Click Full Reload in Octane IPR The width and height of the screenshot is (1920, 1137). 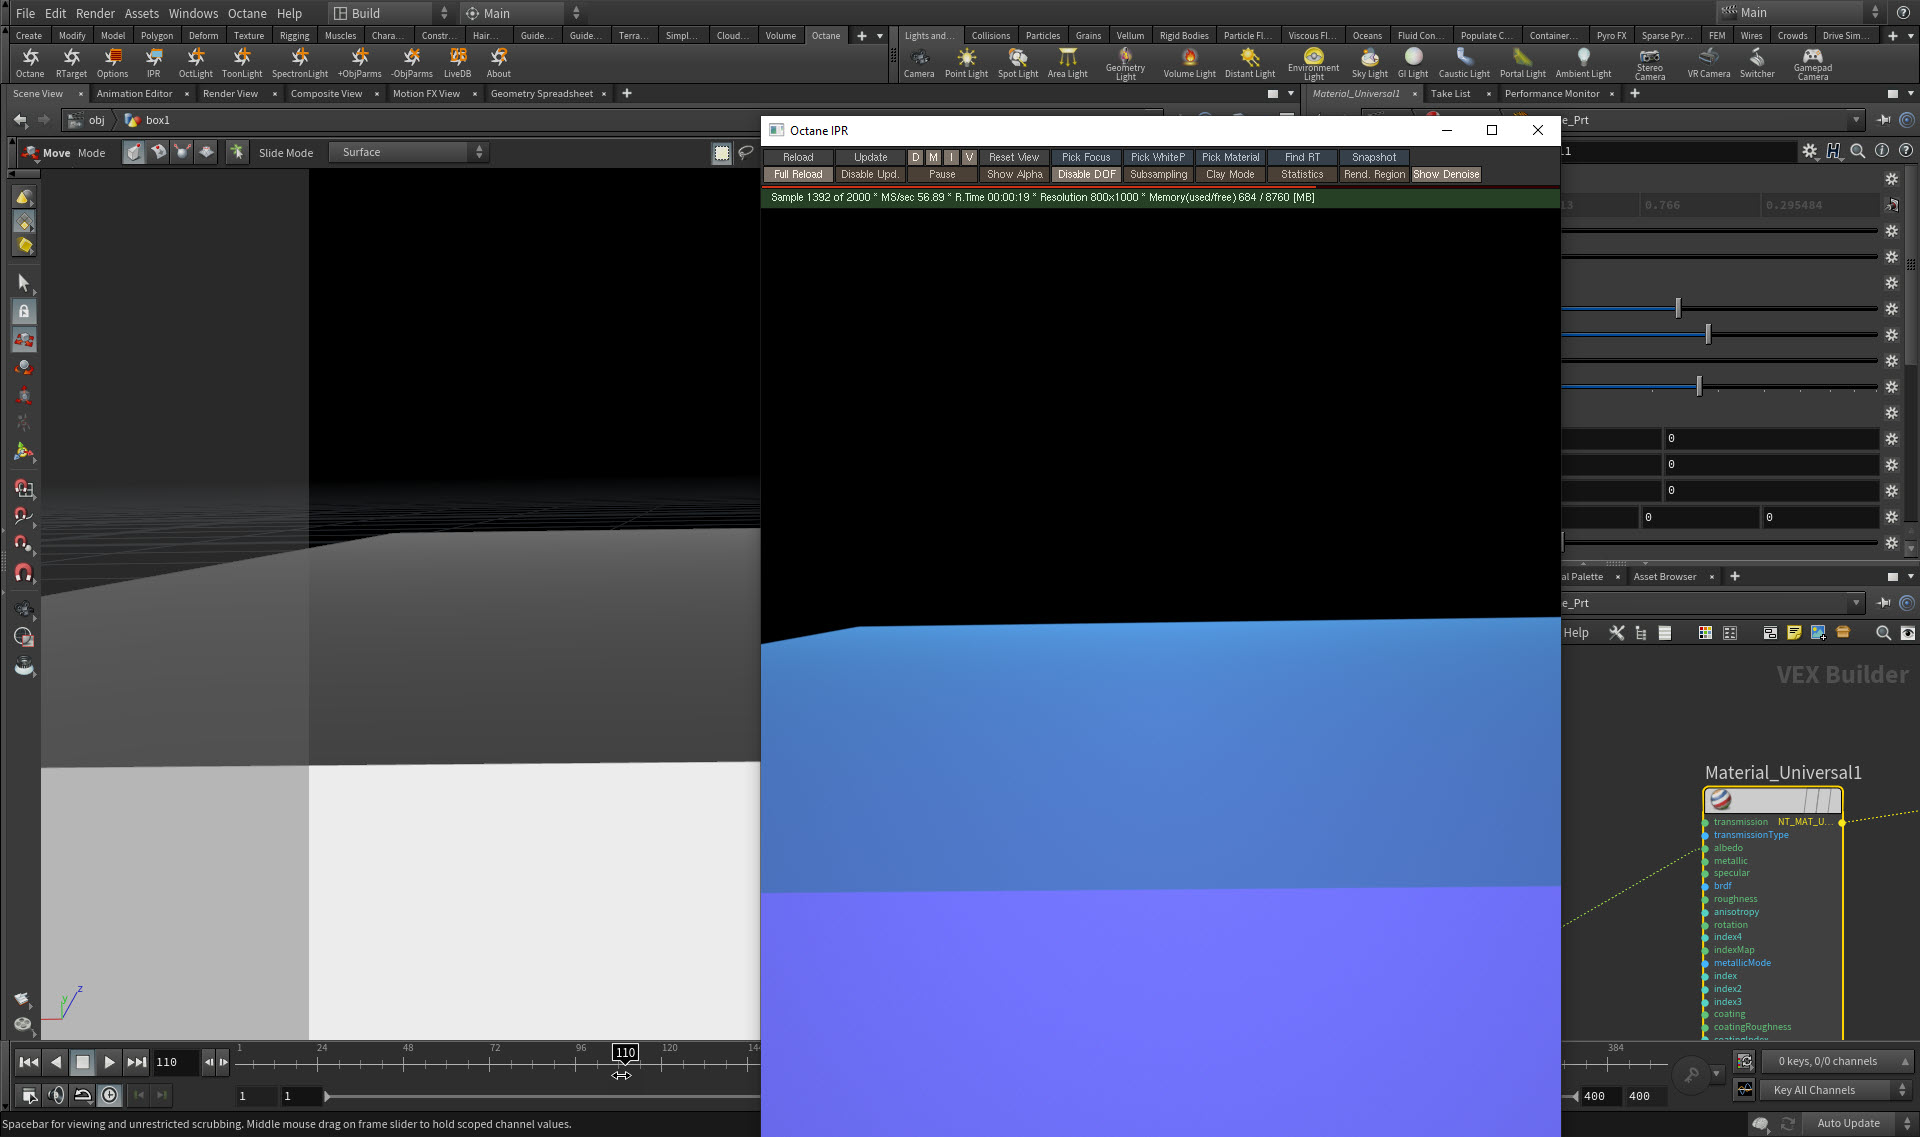[x=798, y=174]
